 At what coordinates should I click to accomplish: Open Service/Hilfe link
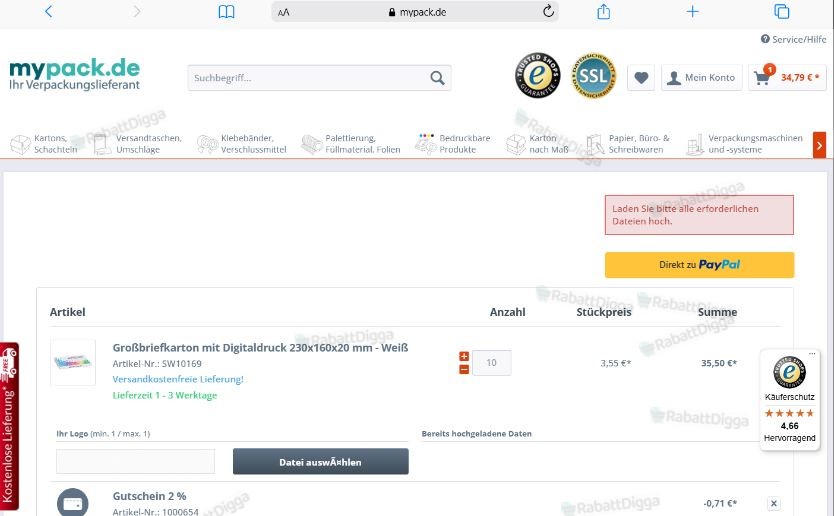click(x=793, y=39)
